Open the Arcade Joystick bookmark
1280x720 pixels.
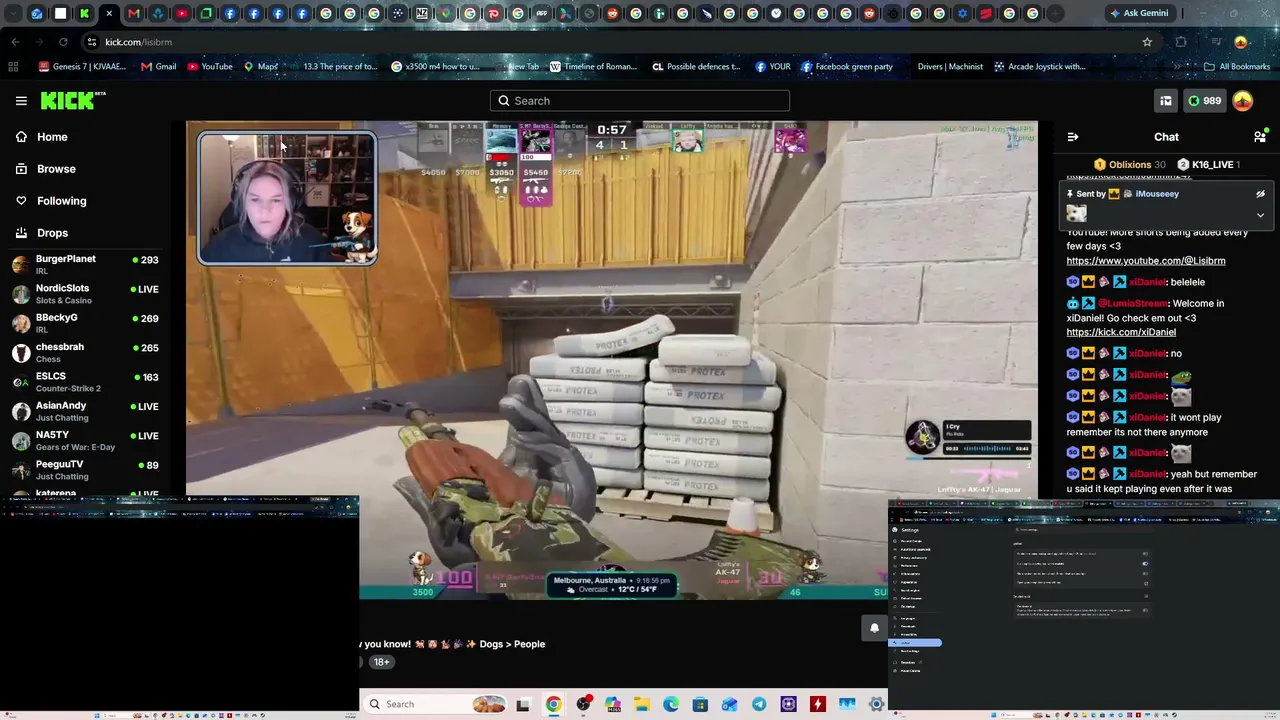1040,67
